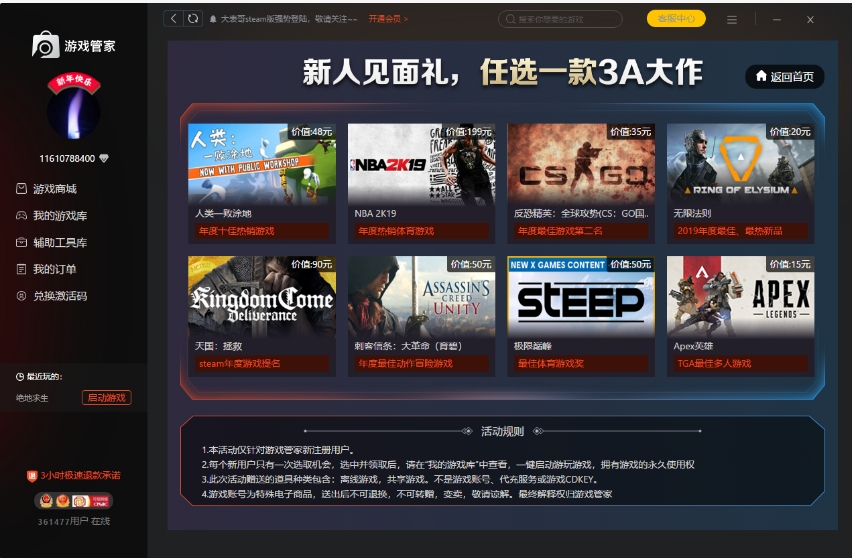This screenshot has height=558, width=852.
Task: Select the Apex Legends game cover
Action: click(740, 297)
